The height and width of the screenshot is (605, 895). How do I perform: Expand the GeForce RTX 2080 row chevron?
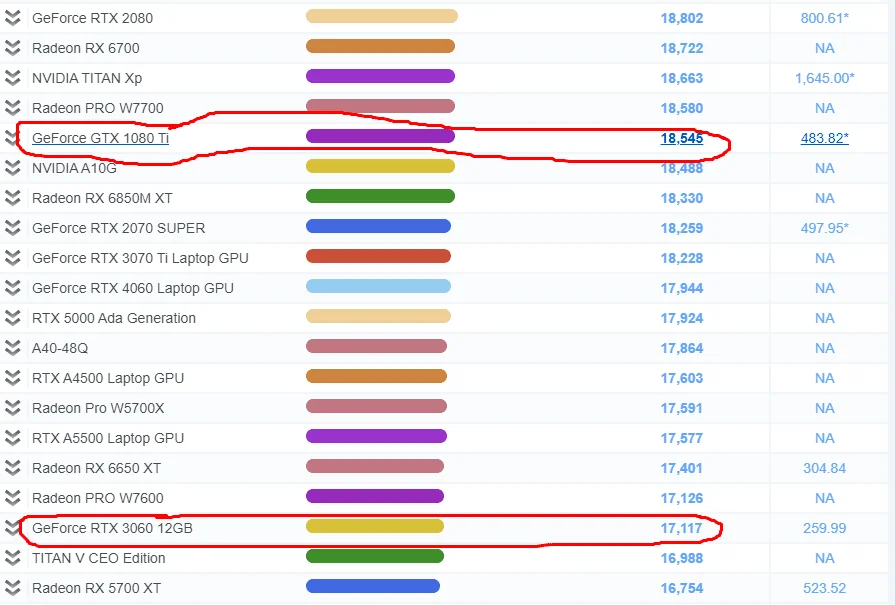pyautogui.click(x=13, y=18)
